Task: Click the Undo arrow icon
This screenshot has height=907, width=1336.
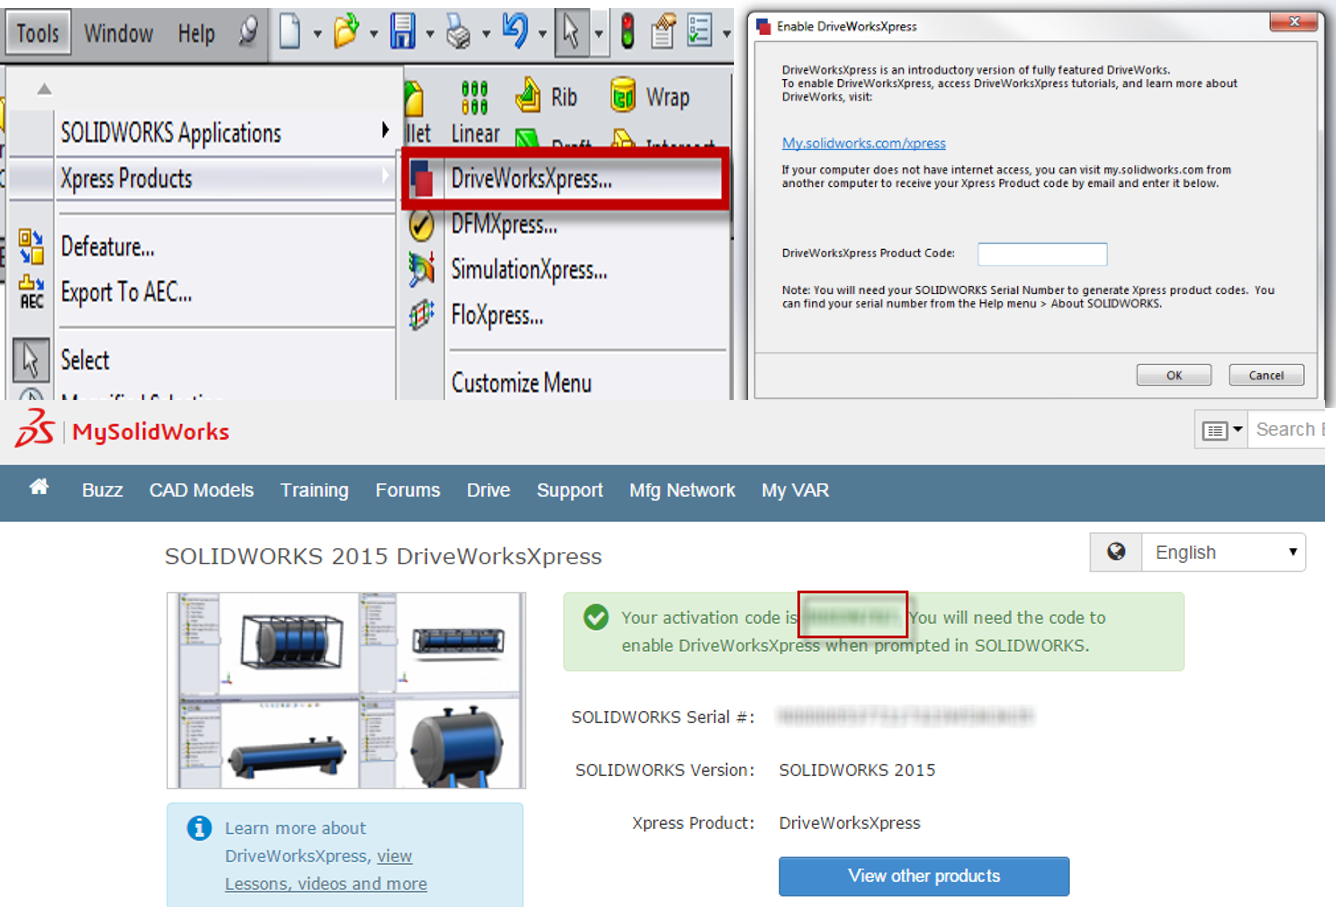Action: (x=514, y=31)
